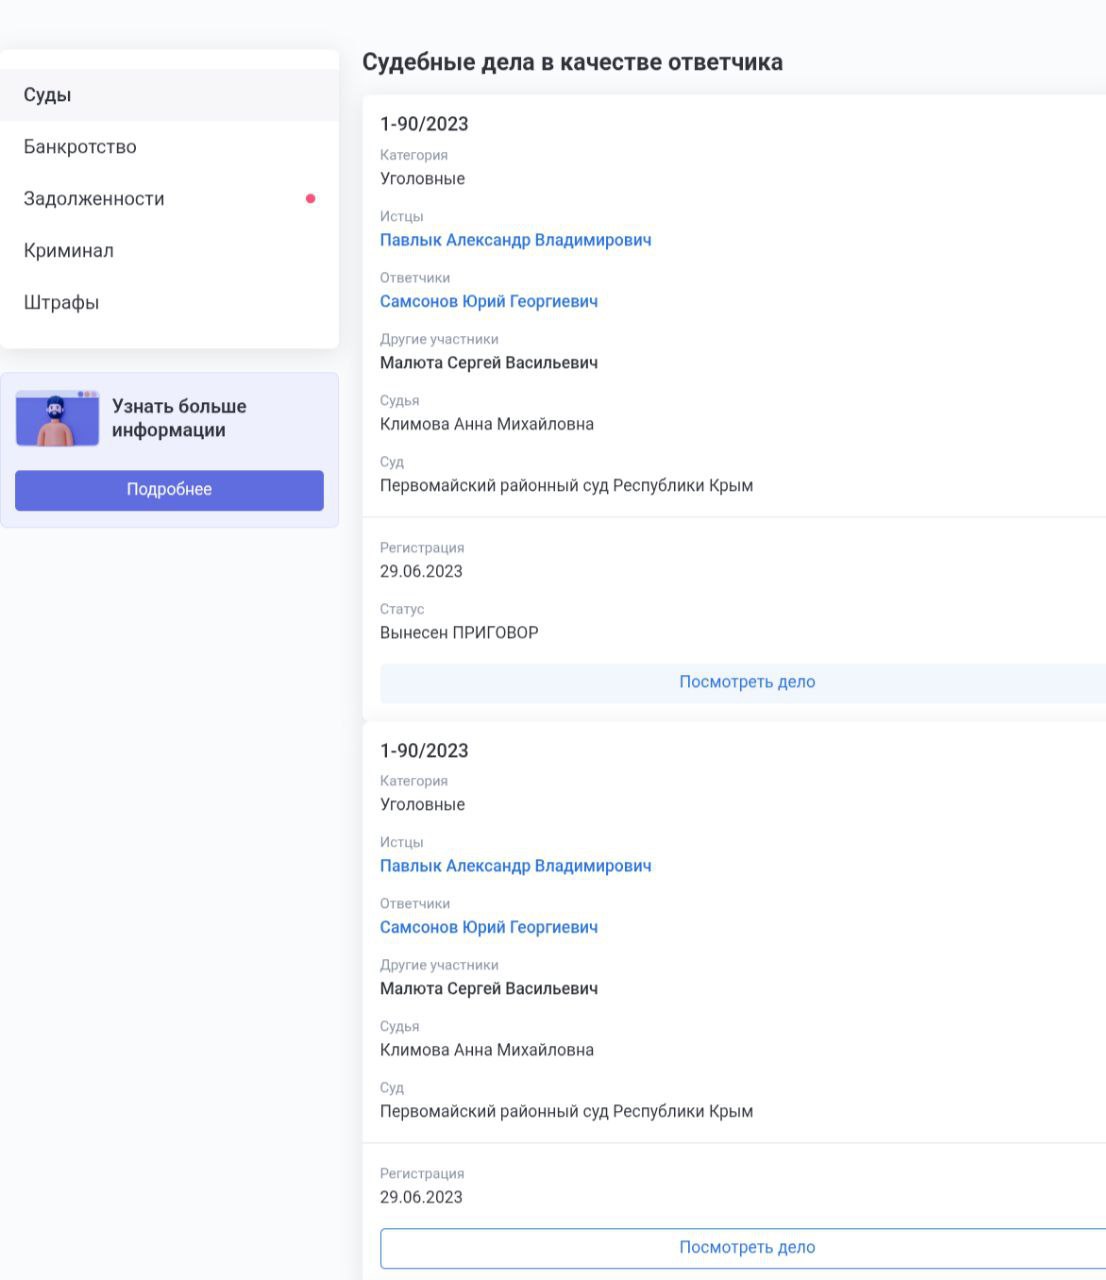
Task: Click the red notification dot beside Задолженности
Action: pyautogui.click(x=310, y=199)
